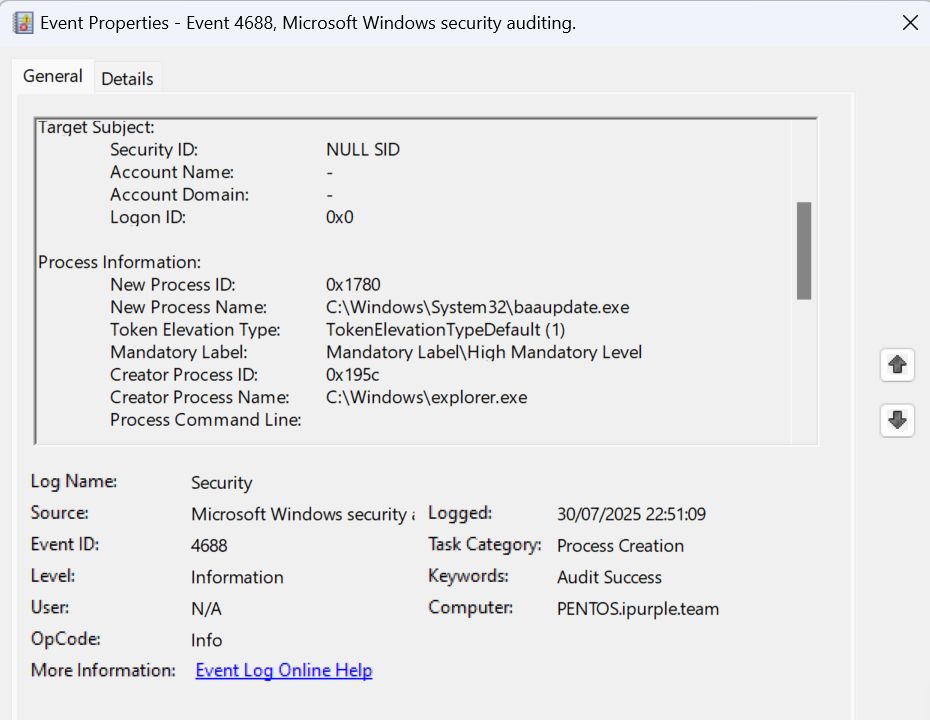Click the baaupdate.exe new process path
Viewport: 930px width, 720px height.
coord(477,307)
